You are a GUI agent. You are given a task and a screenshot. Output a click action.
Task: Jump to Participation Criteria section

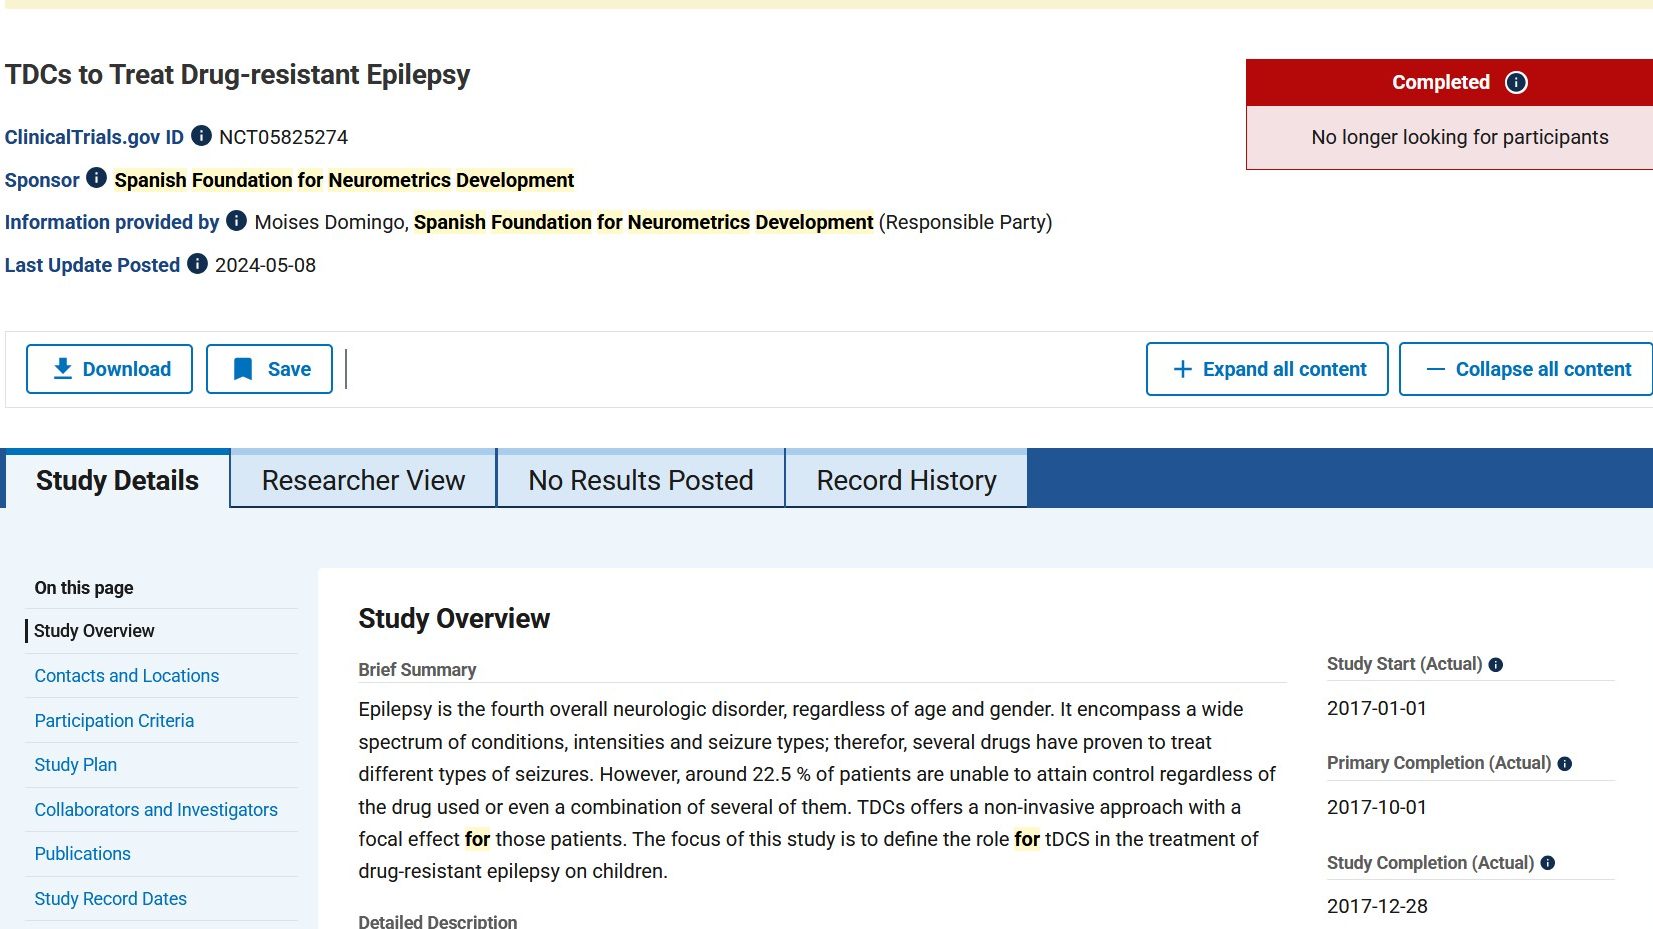[114, 721]
